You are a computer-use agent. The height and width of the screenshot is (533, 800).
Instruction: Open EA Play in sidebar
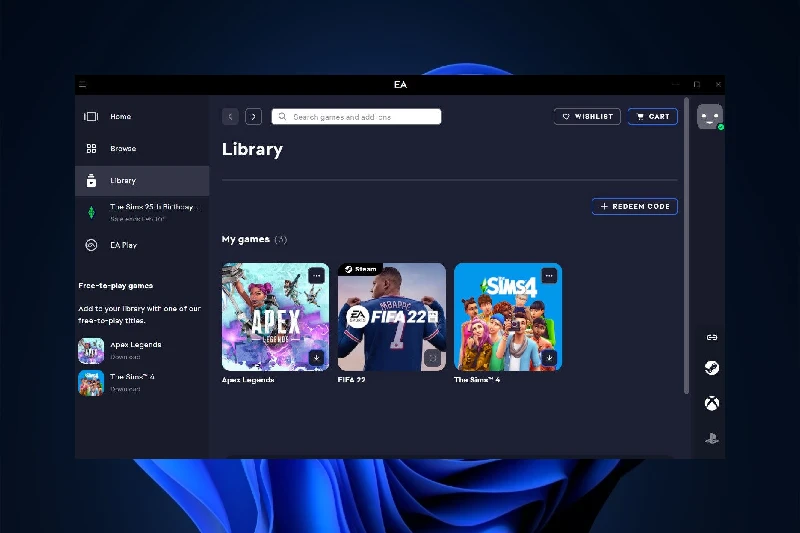[142, 245]
